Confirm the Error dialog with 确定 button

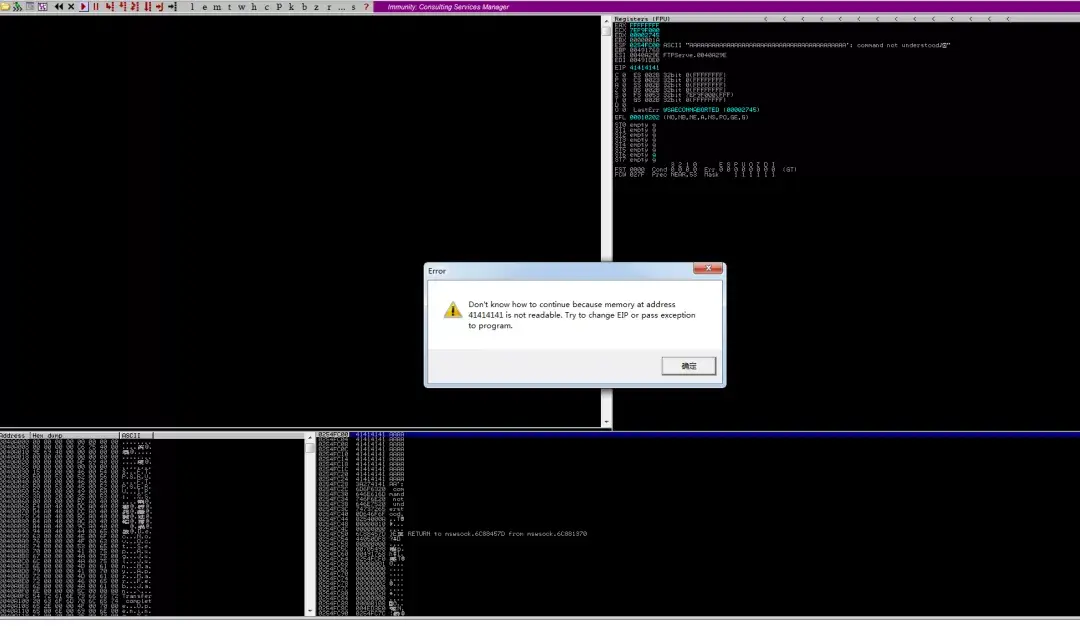[x=689, y=366]
